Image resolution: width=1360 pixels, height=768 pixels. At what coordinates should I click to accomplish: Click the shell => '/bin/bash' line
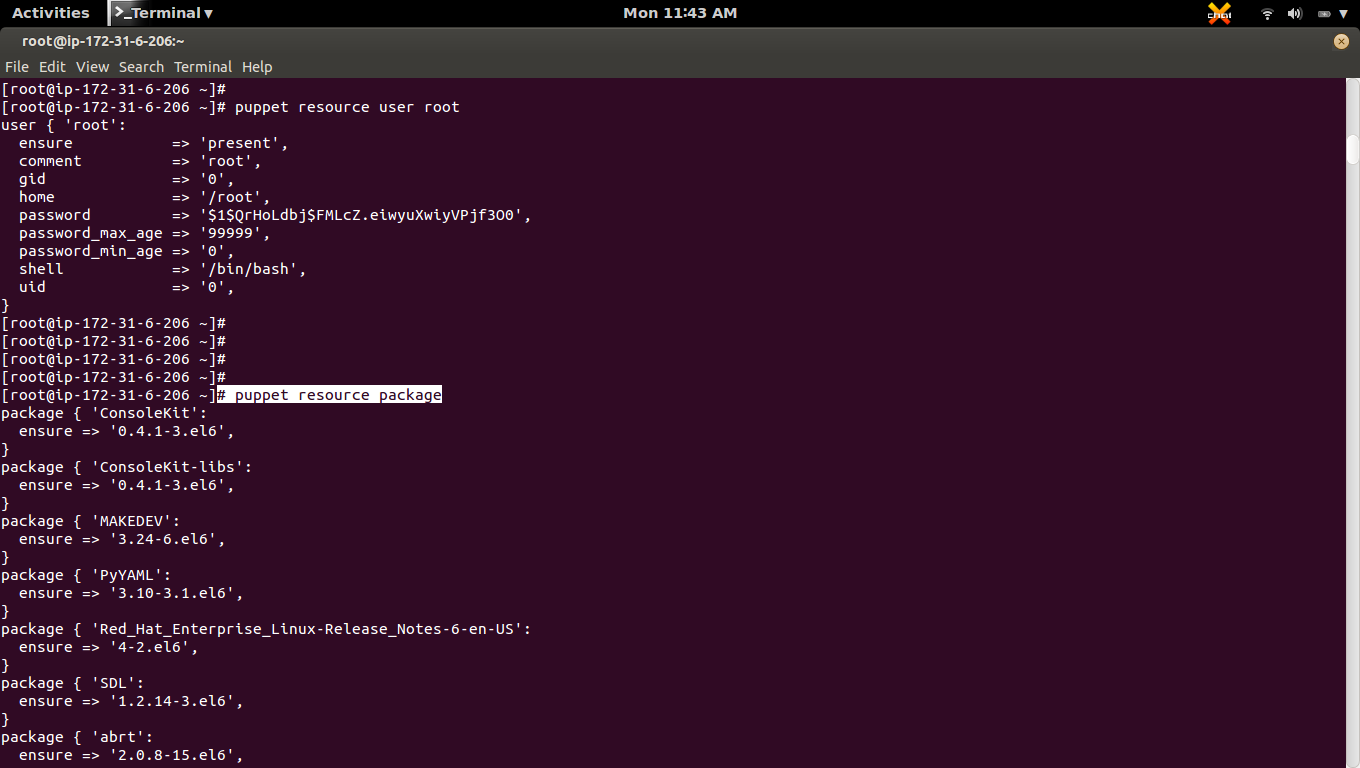[x=163, y=269]
